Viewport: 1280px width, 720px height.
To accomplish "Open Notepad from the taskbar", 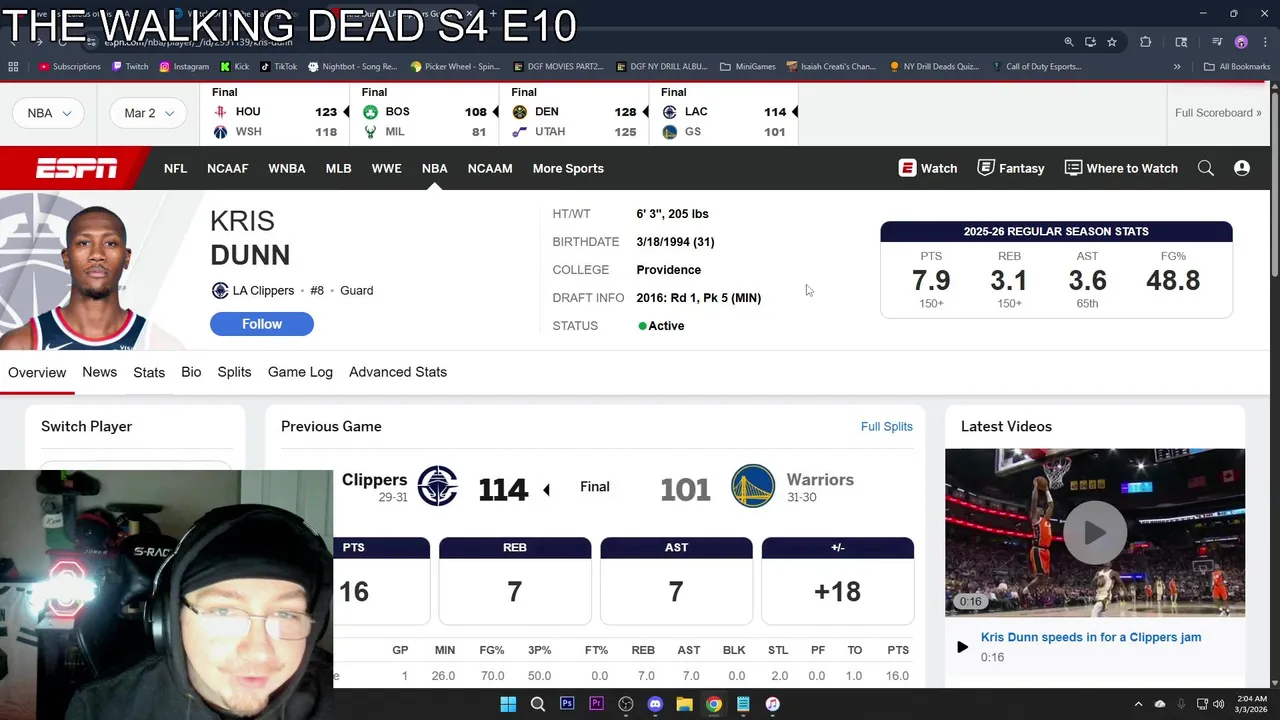I will pos(743,704).
